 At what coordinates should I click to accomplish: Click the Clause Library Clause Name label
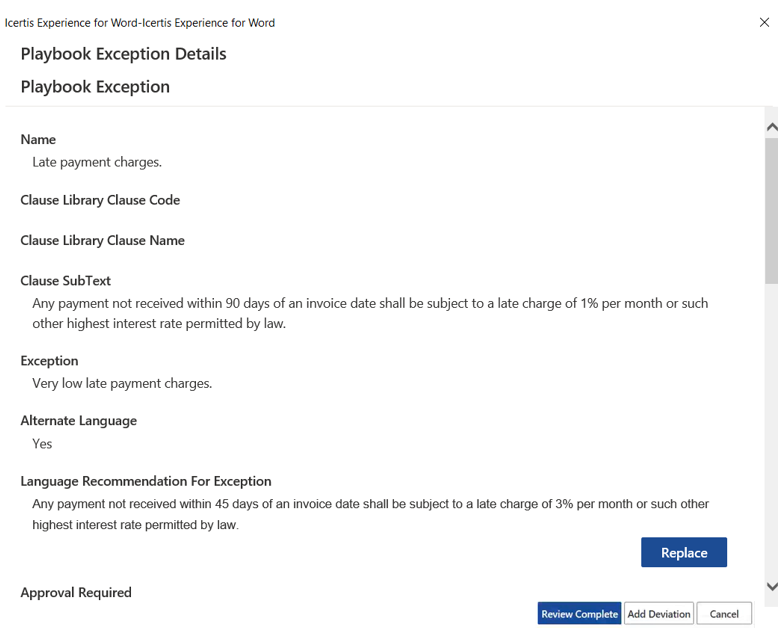102,240
